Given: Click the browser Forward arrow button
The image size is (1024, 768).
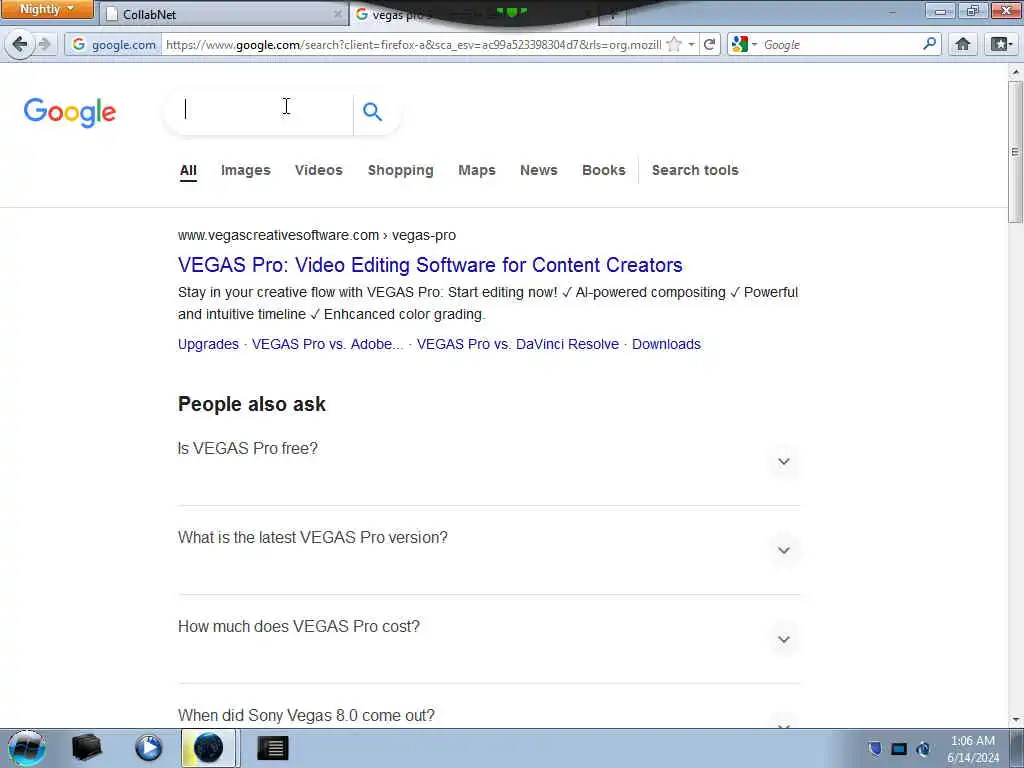Looking at the screenshot, I should (44, 44).
